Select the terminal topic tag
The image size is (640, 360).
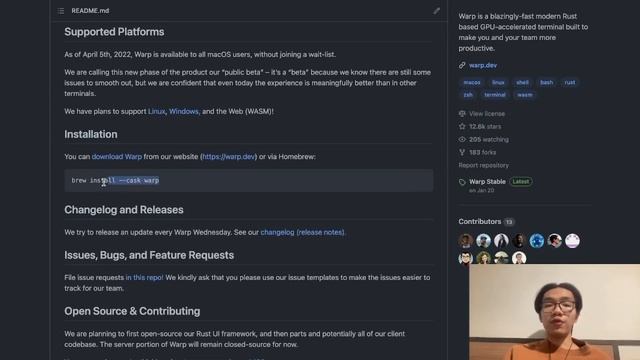(495, 95)
